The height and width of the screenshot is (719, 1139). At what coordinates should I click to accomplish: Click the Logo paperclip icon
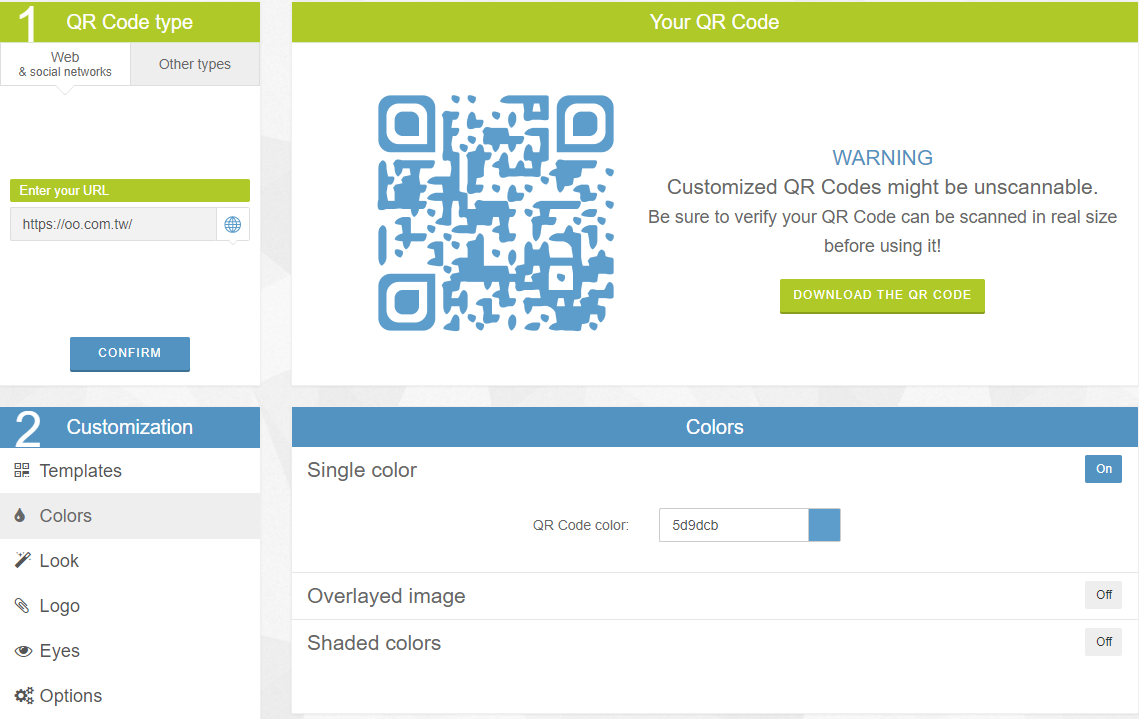click(22, 606)
